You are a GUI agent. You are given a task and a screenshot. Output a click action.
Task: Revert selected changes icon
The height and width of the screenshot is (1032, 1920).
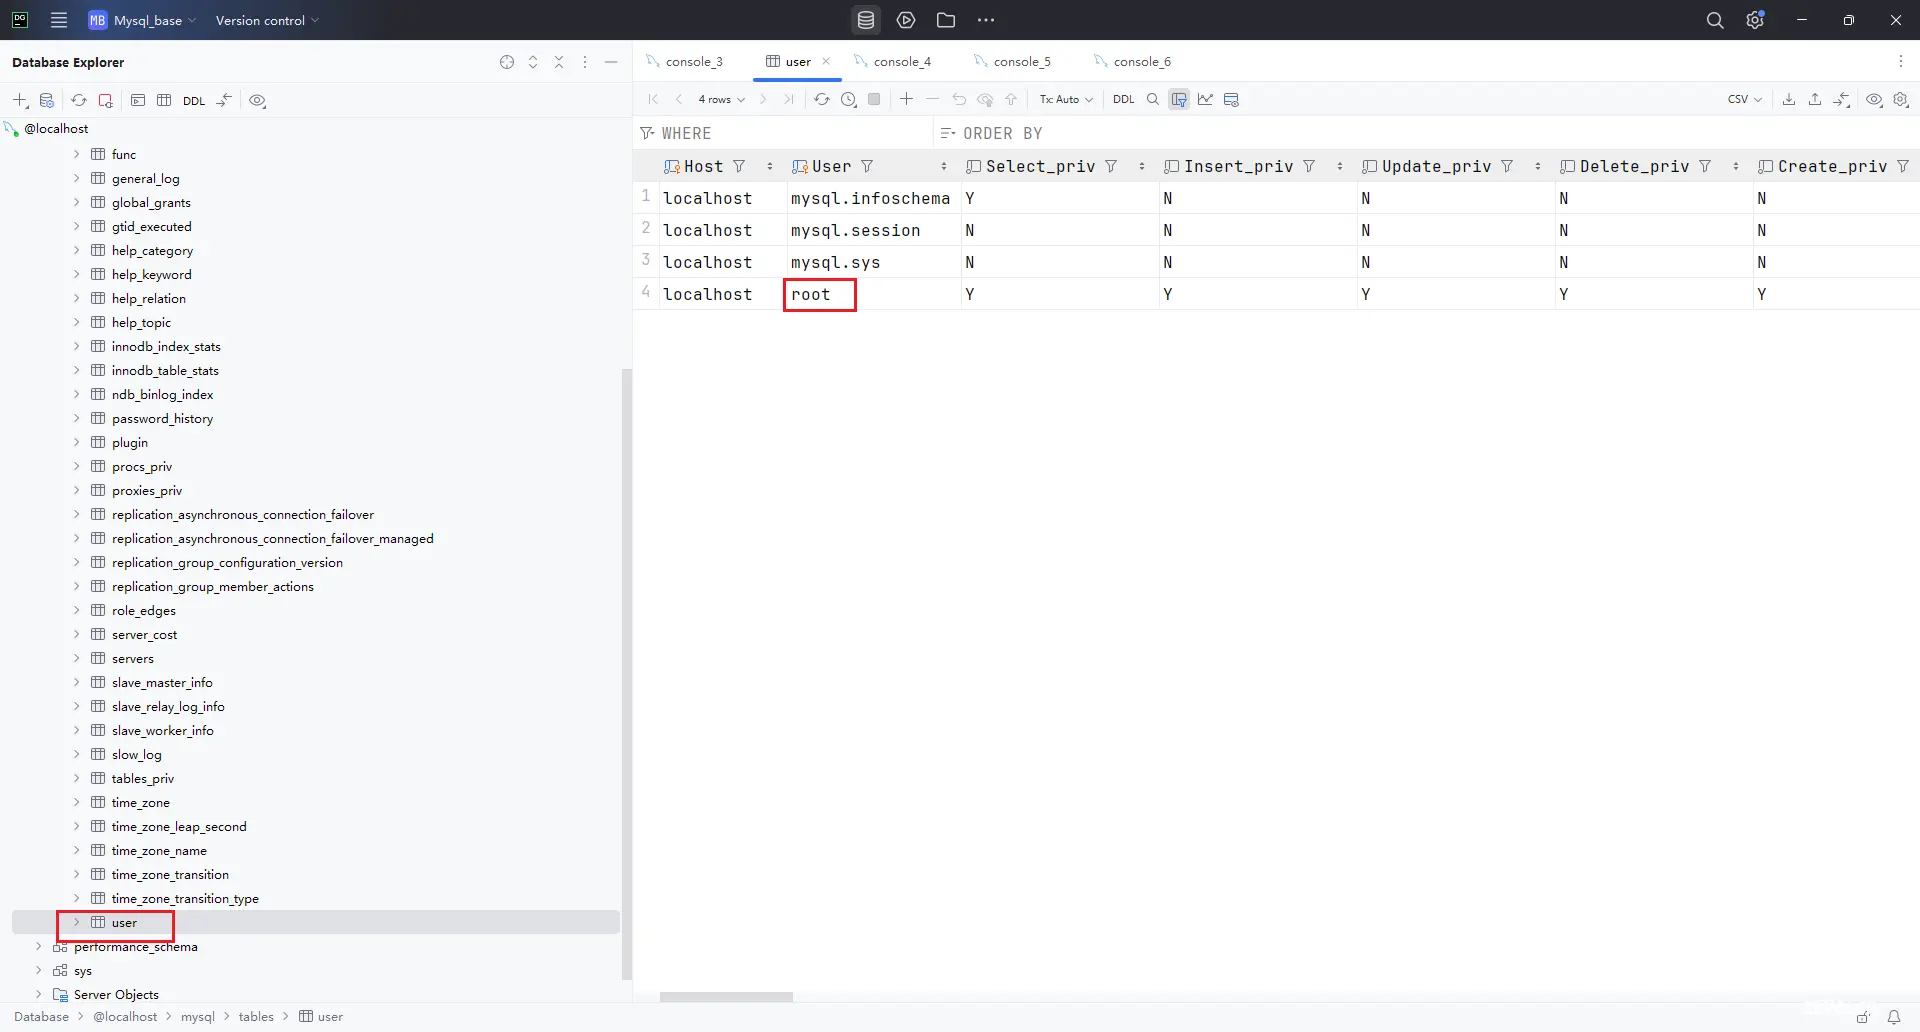coord(959,99)
